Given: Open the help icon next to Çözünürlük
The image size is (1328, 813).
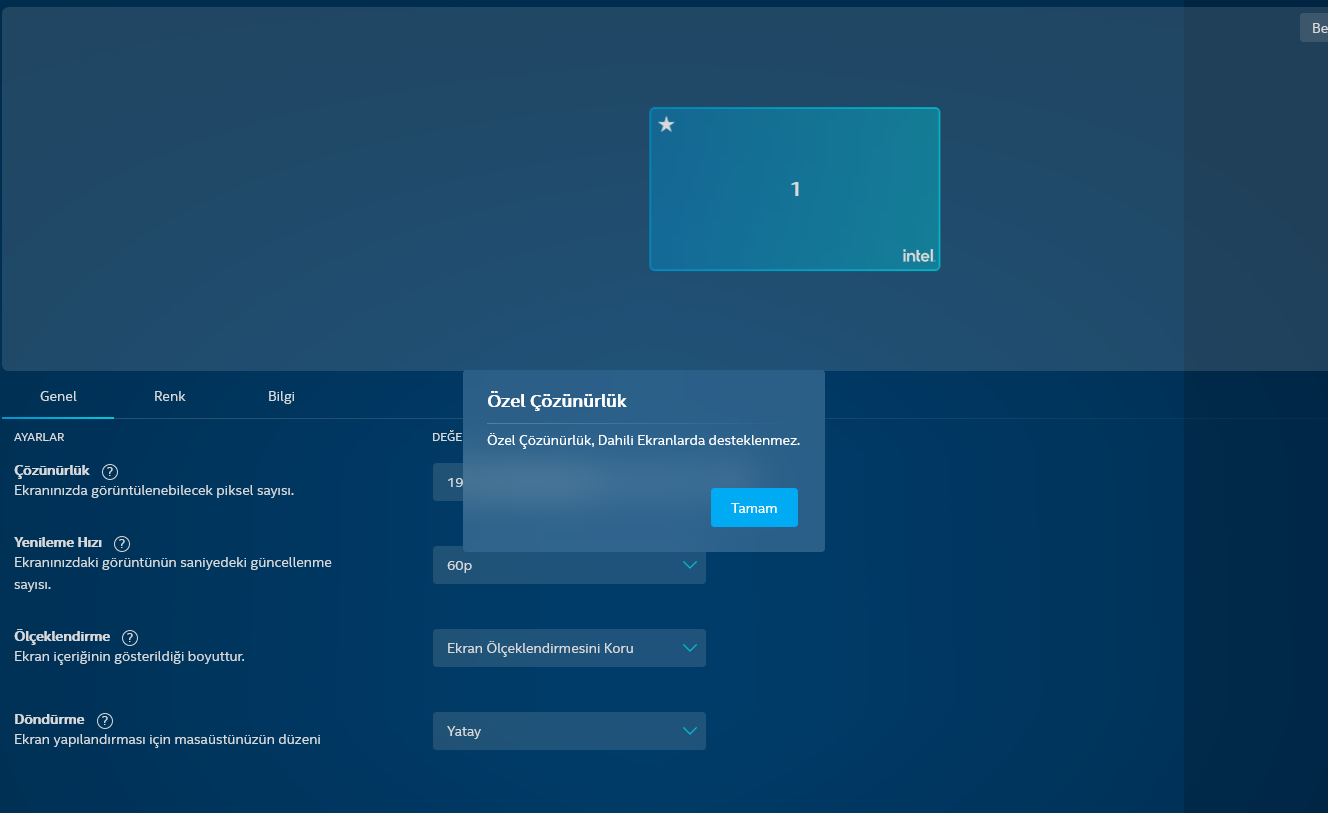Looking at the screenshot, I should click(110, 471).
